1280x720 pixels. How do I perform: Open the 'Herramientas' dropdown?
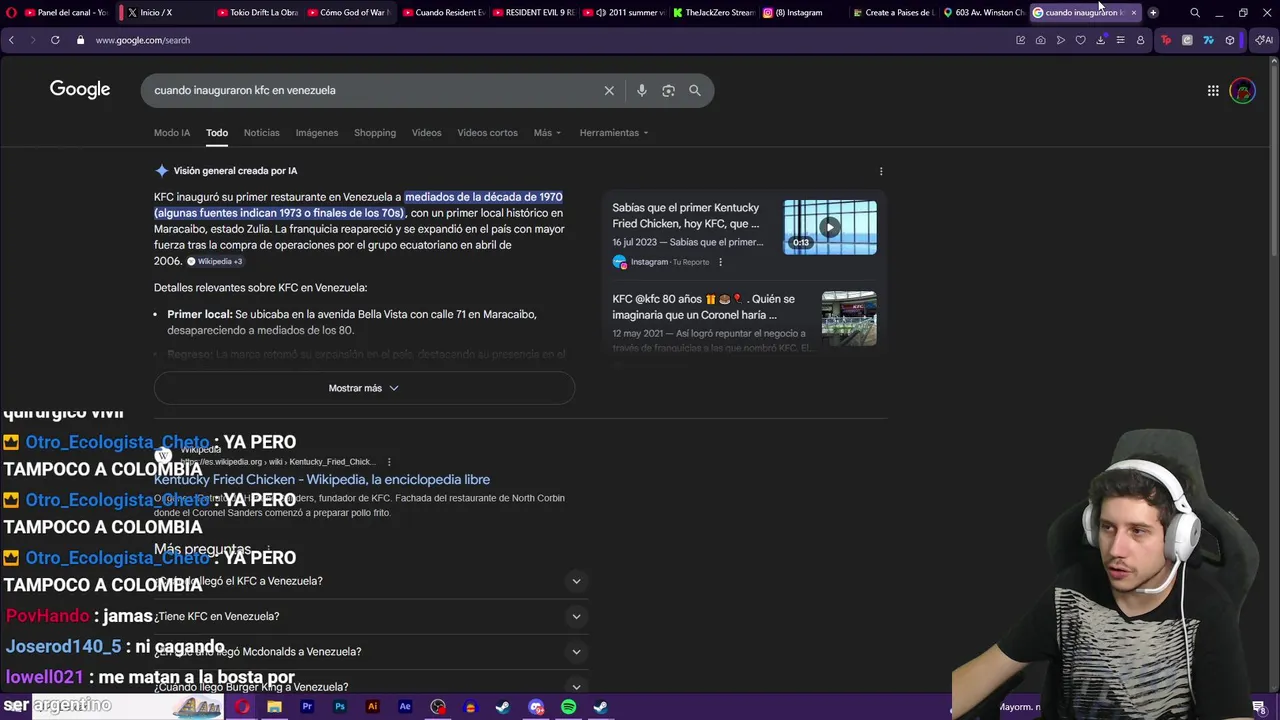click(x=614, y=133)
